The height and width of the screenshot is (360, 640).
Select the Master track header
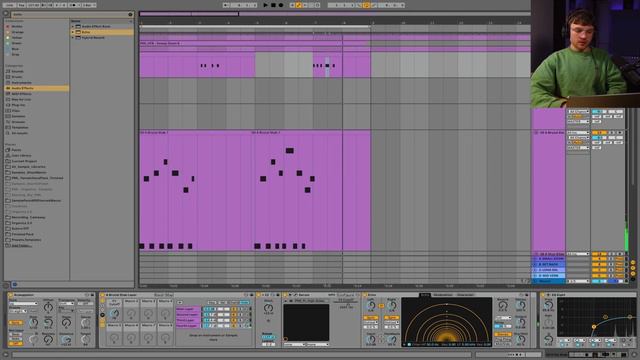(549, 281)
